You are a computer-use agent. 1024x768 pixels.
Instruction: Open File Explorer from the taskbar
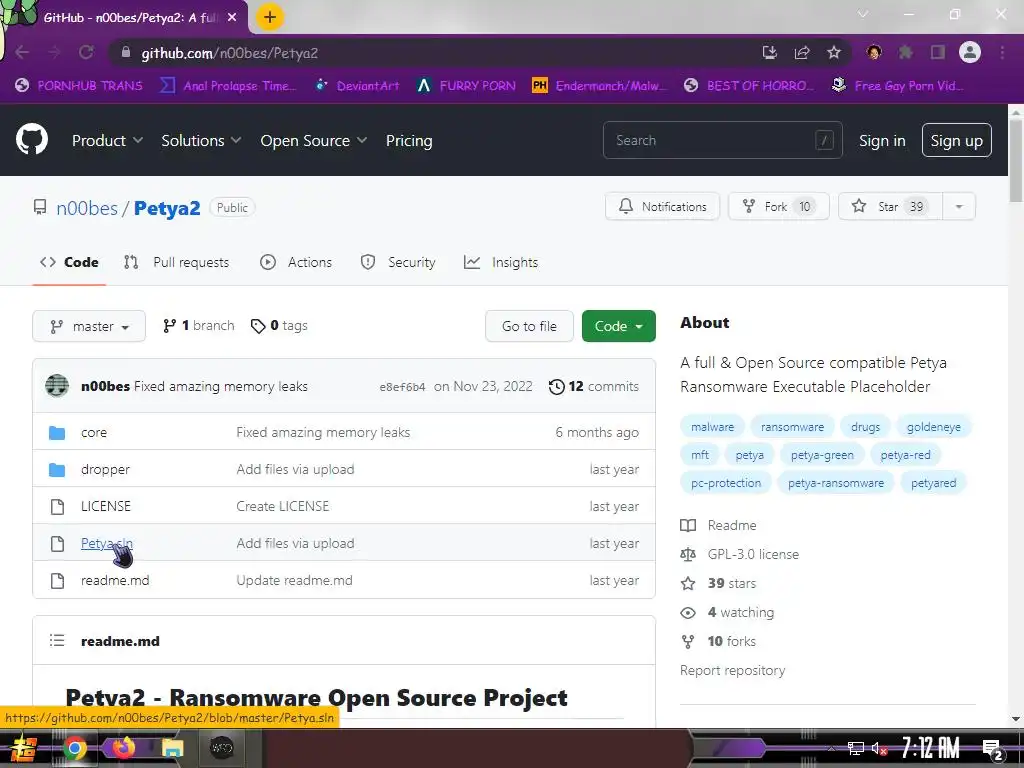172,748
